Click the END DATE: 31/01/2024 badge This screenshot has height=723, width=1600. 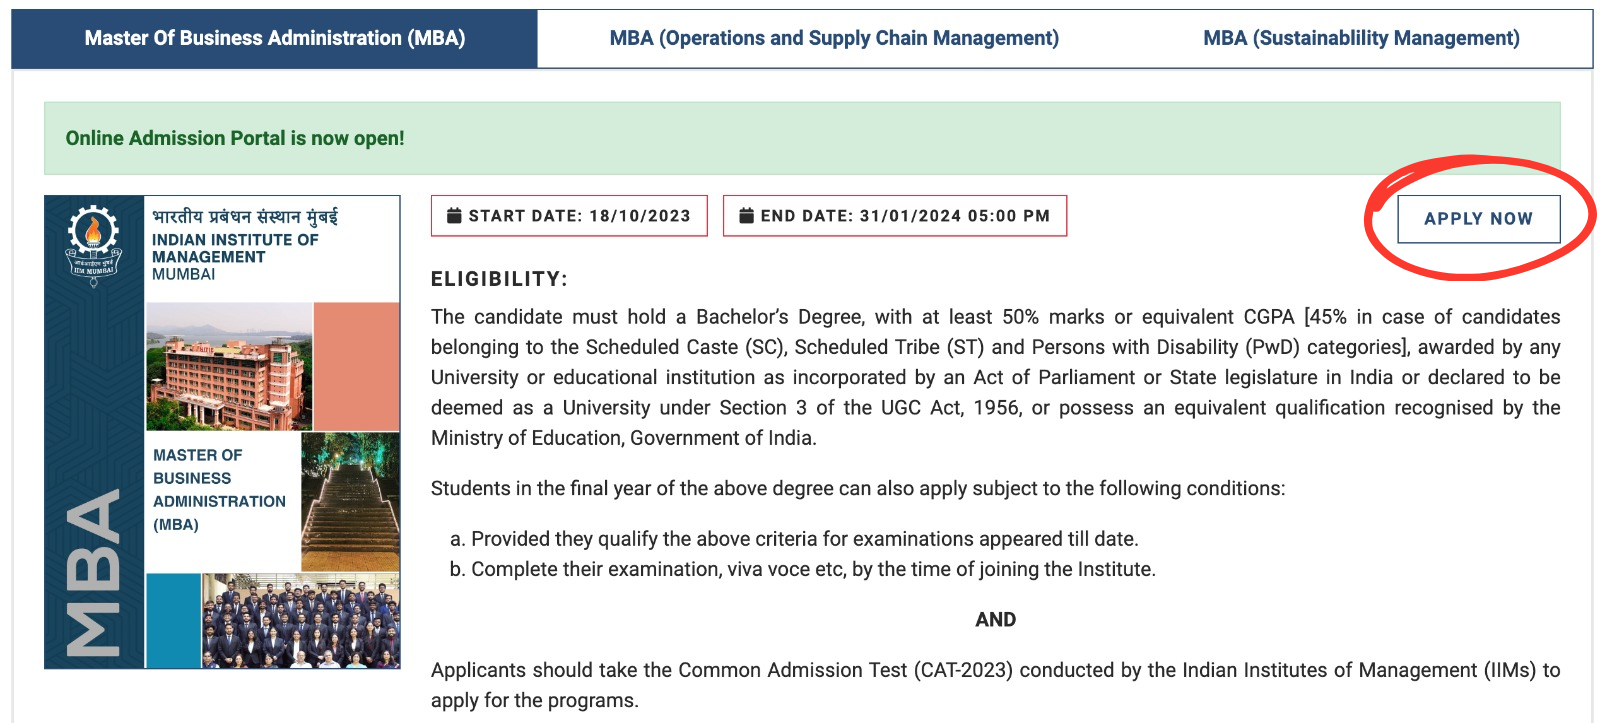[895, 215]
